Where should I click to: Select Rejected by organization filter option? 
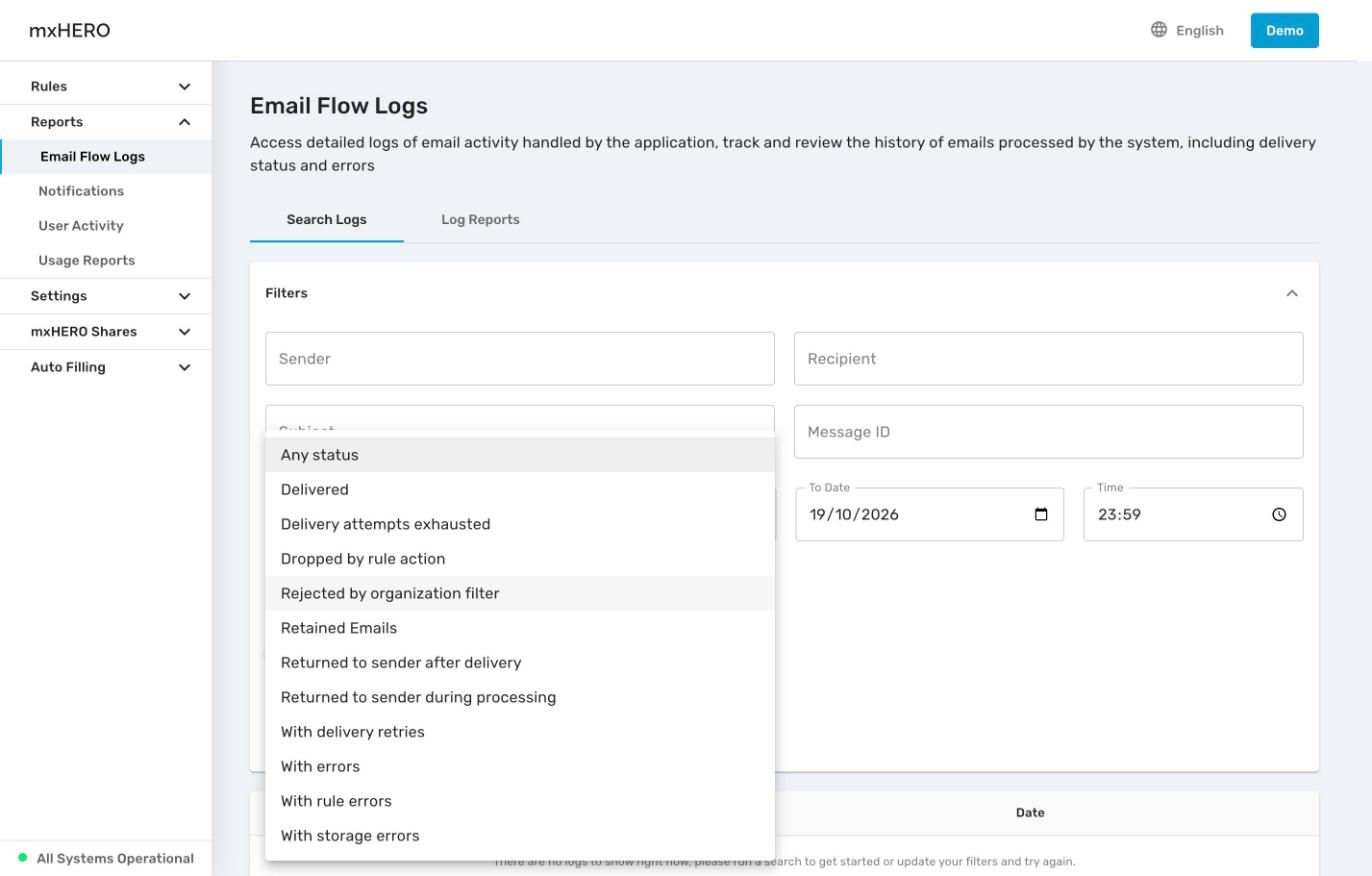point(520,593)
